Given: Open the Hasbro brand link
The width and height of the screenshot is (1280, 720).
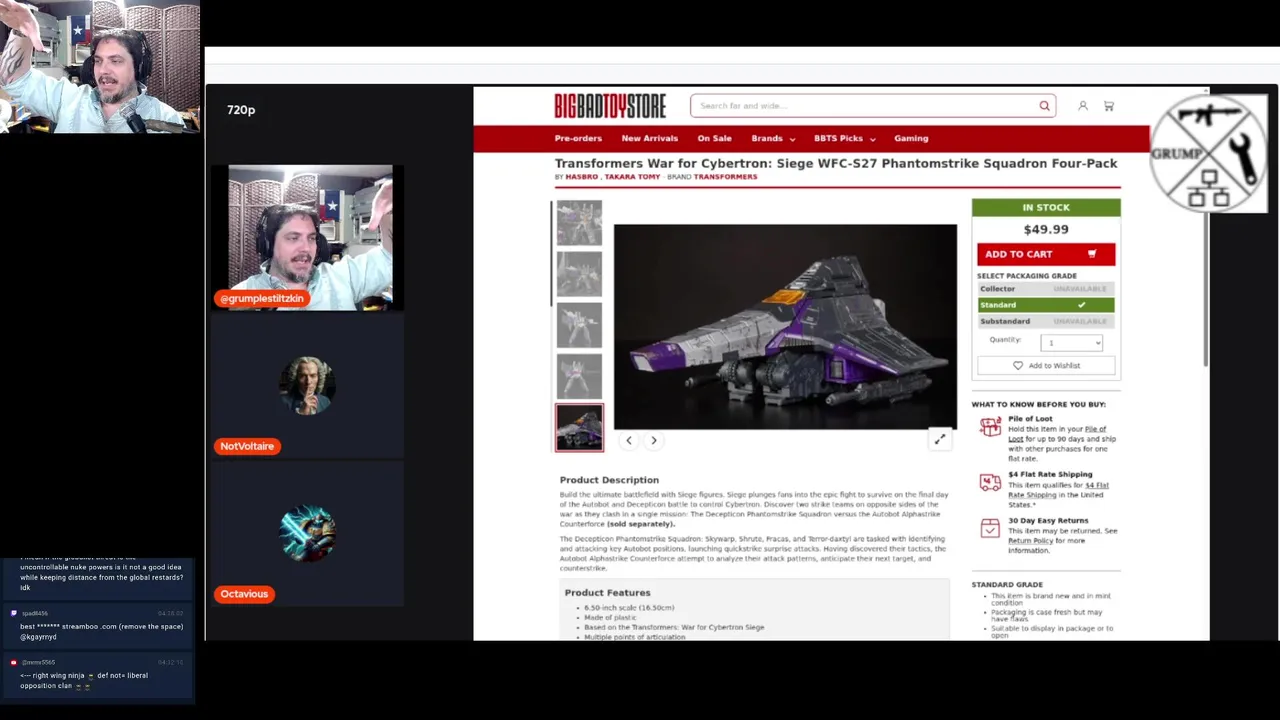Looking at the screenshot, I should tap(581, 177).
